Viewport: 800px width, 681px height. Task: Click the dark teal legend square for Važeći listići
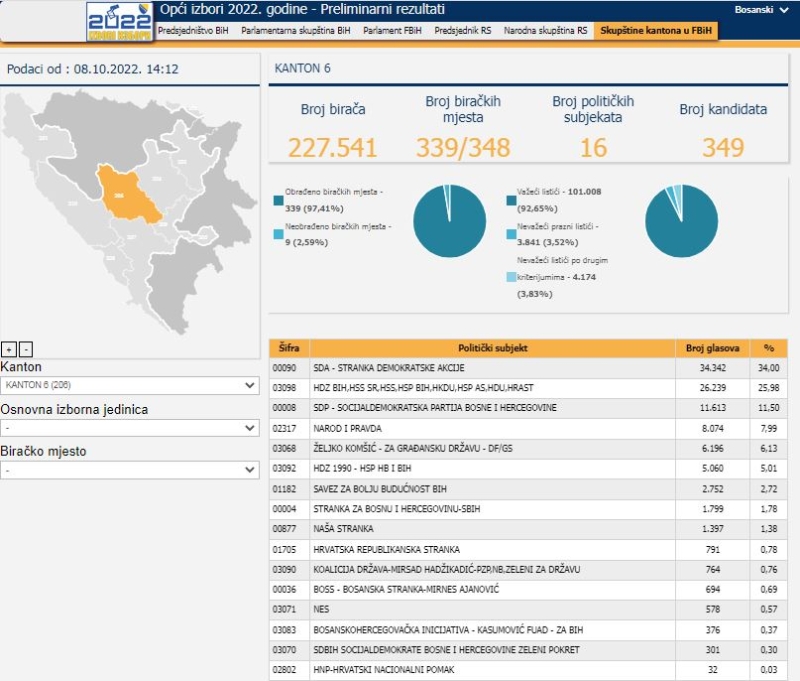pos(511,200)
